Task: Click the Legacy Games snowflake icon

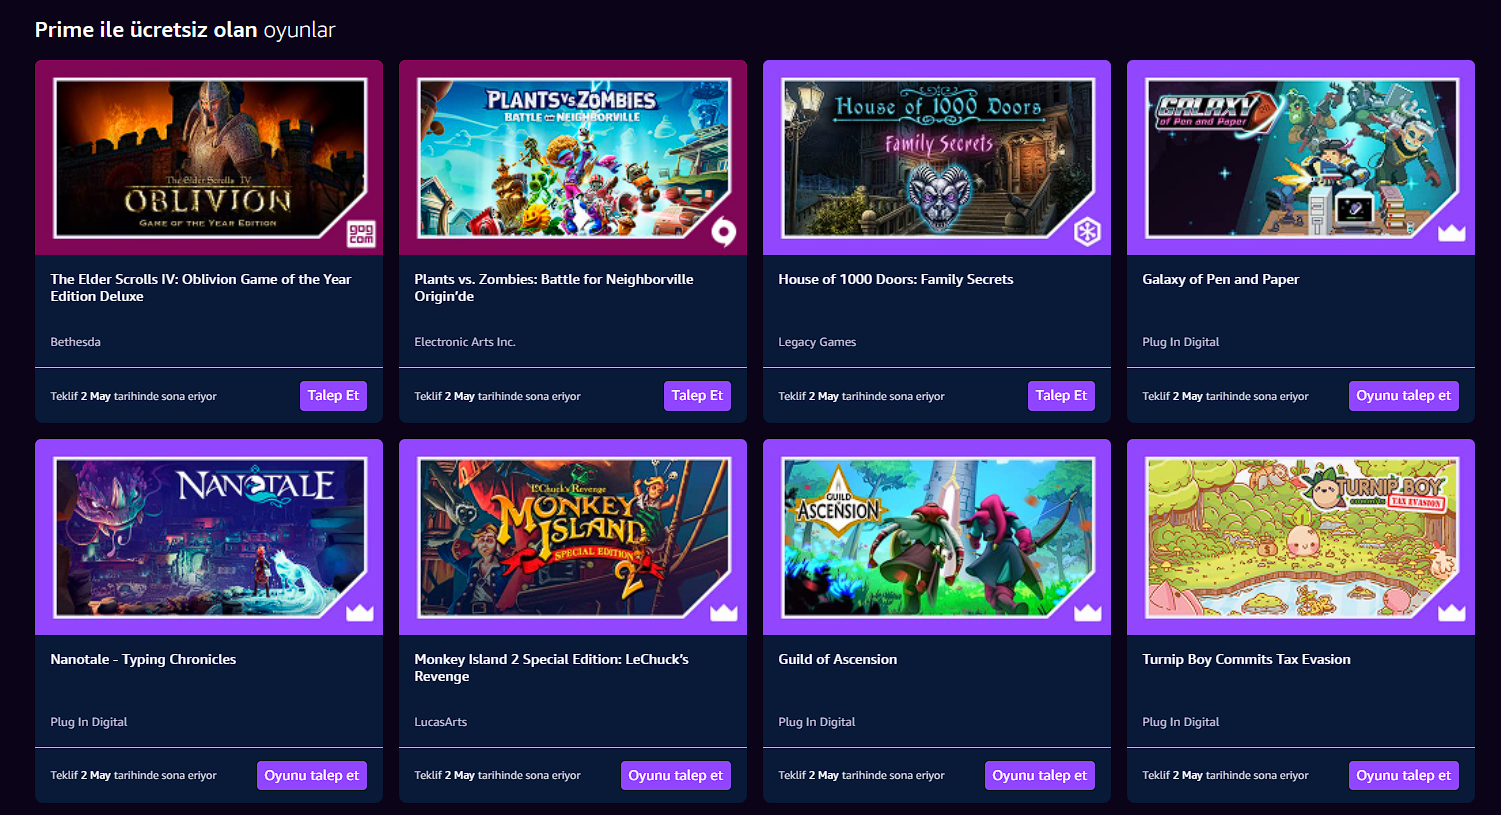Action: coord(1087,233)
